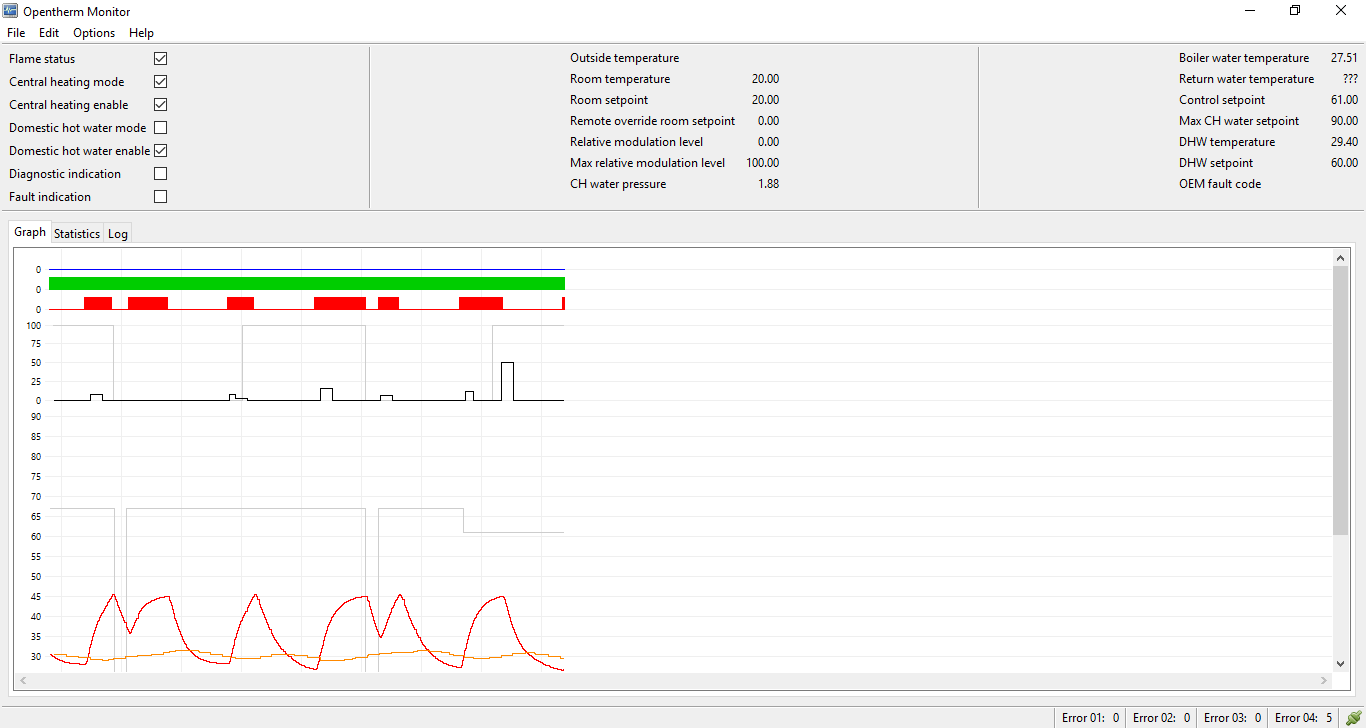Click the Relative modulation level label
The width and height of the screenshot is (1366, 728).
[636, 142]
